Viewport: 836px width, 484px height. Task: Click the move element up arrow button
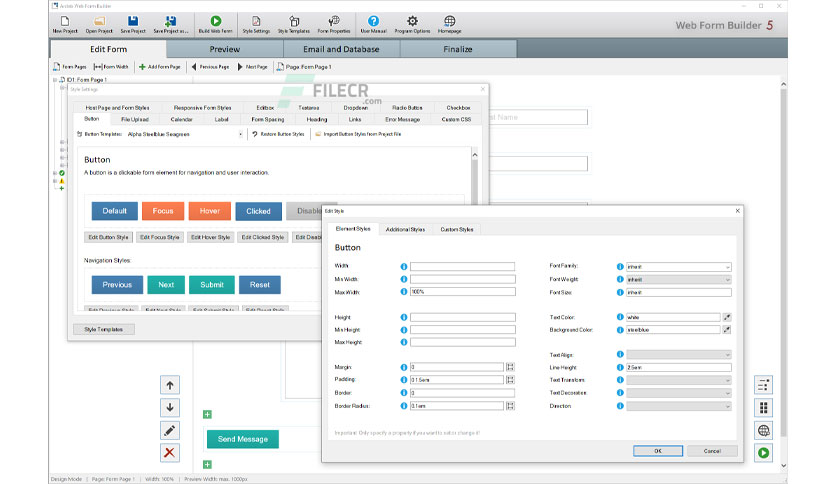170,385
